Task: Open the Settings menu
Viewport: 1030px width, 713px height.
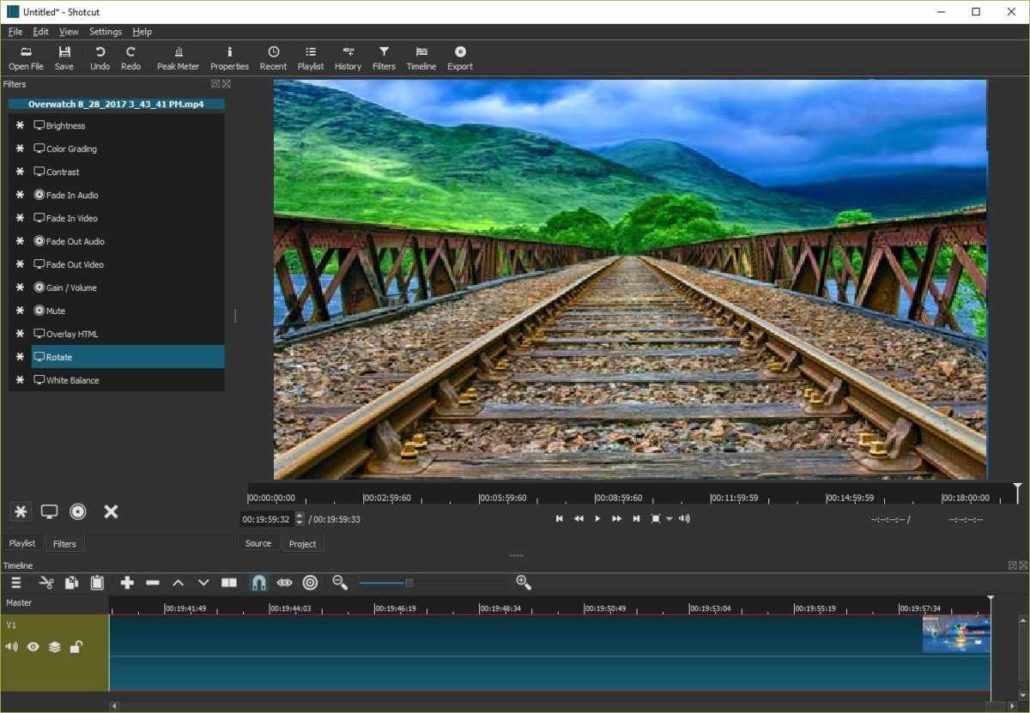Action: coord(105,32)
